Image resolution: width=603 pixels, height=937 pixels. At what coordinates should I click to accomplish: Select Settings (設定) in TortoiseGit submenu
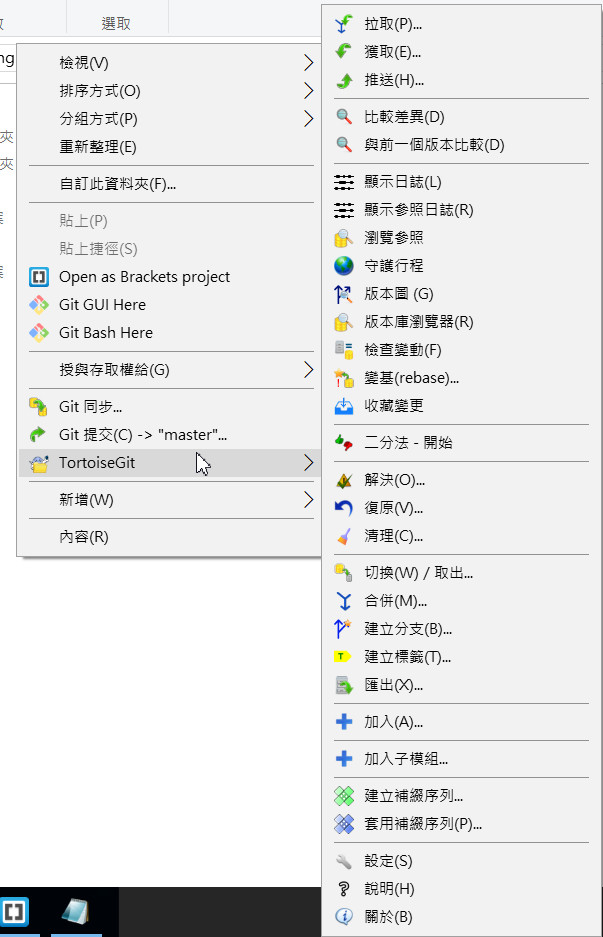click(388, 861)
